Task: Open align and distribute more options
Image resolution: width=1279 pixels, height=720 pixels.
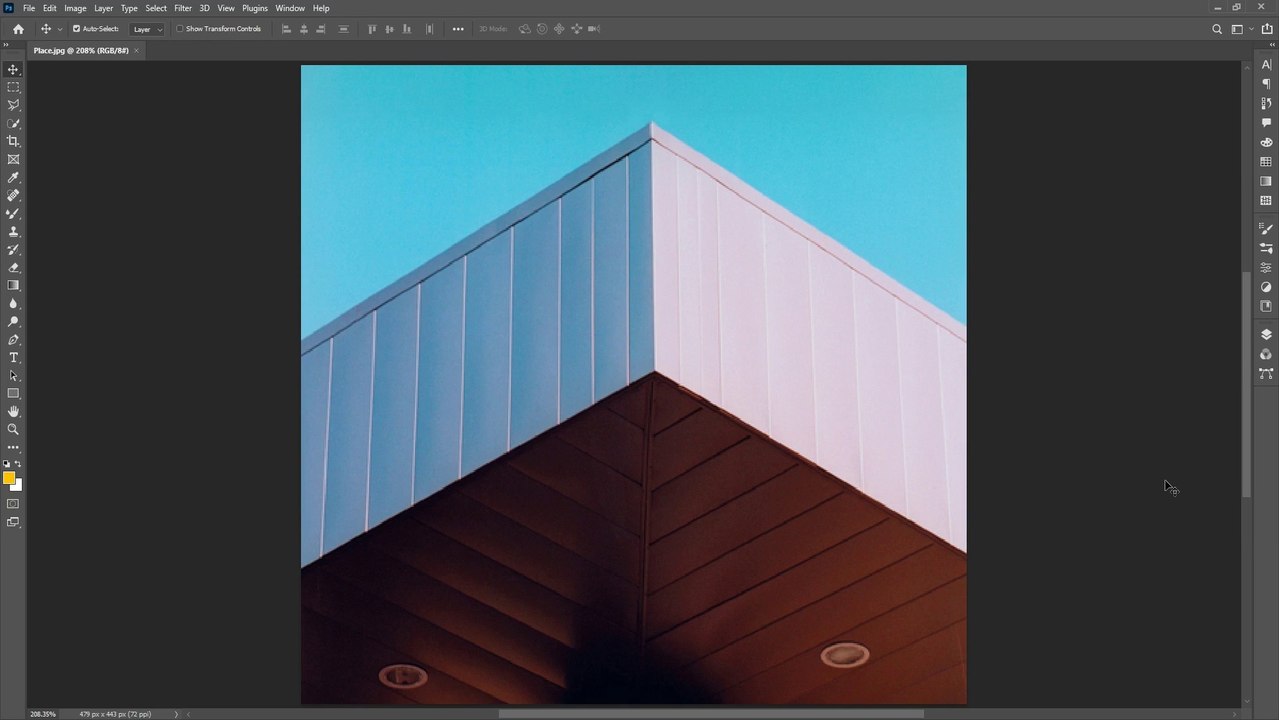Action: pos(458,29)
